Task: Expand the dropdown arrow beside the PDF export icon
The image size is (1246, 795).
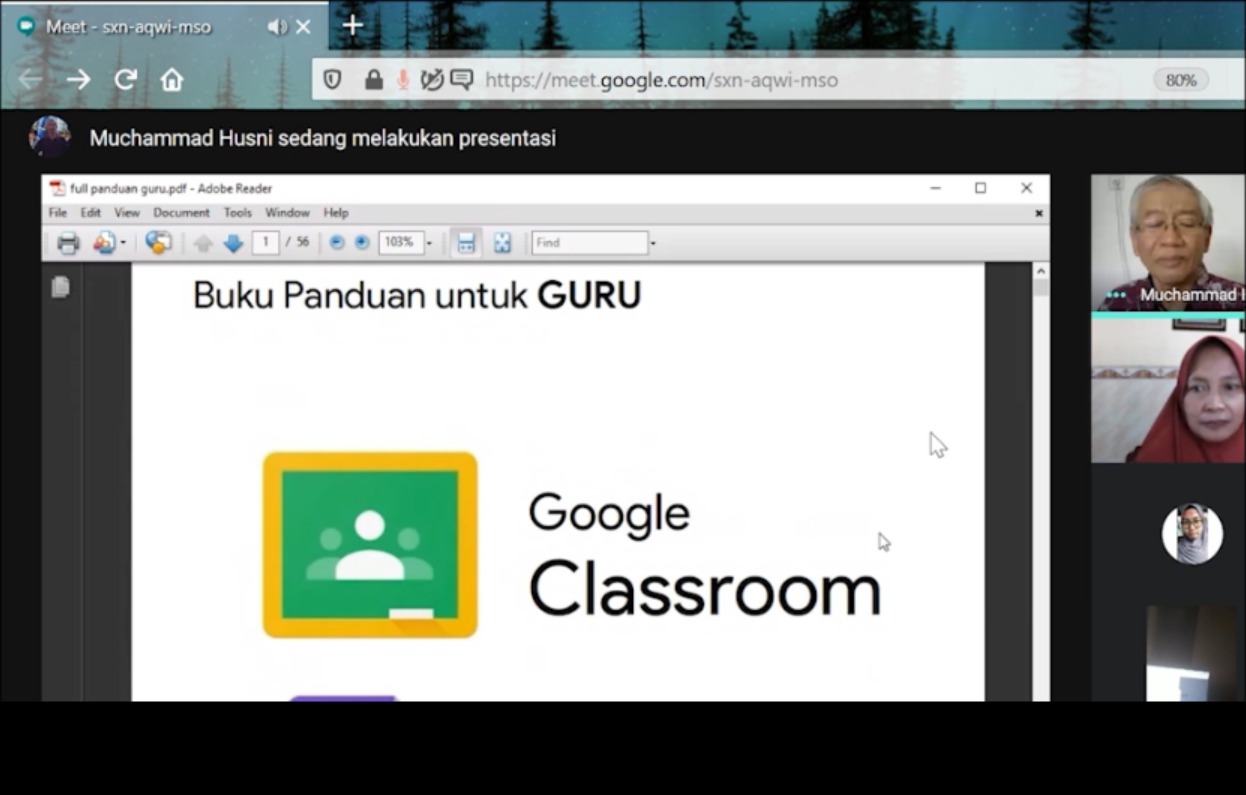Action: point(123,243)
